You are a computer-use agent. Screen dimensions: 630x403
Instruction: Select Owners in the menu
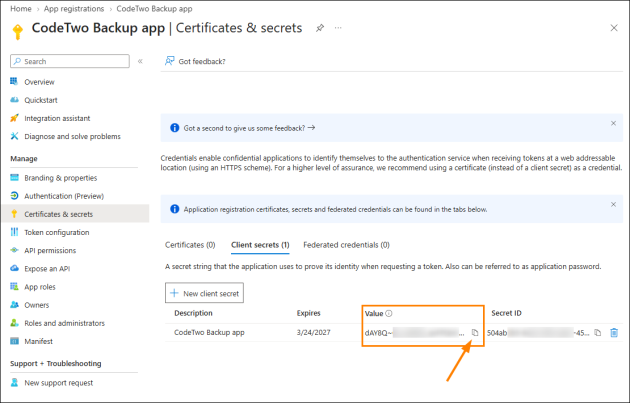(37, 305)
